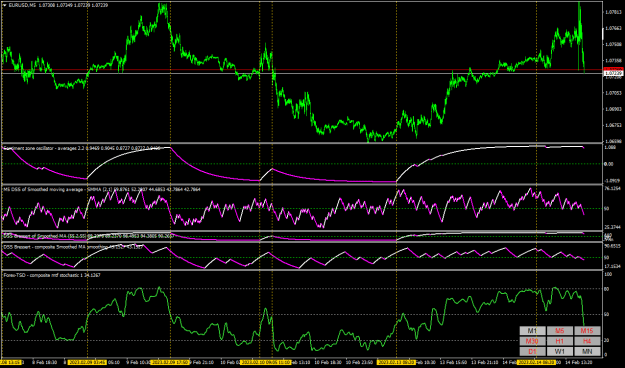Click the 14 Feb 13:20 time axis label
Image resolution: width=625 pixels, height=368 pixels.
coord(578,362)
